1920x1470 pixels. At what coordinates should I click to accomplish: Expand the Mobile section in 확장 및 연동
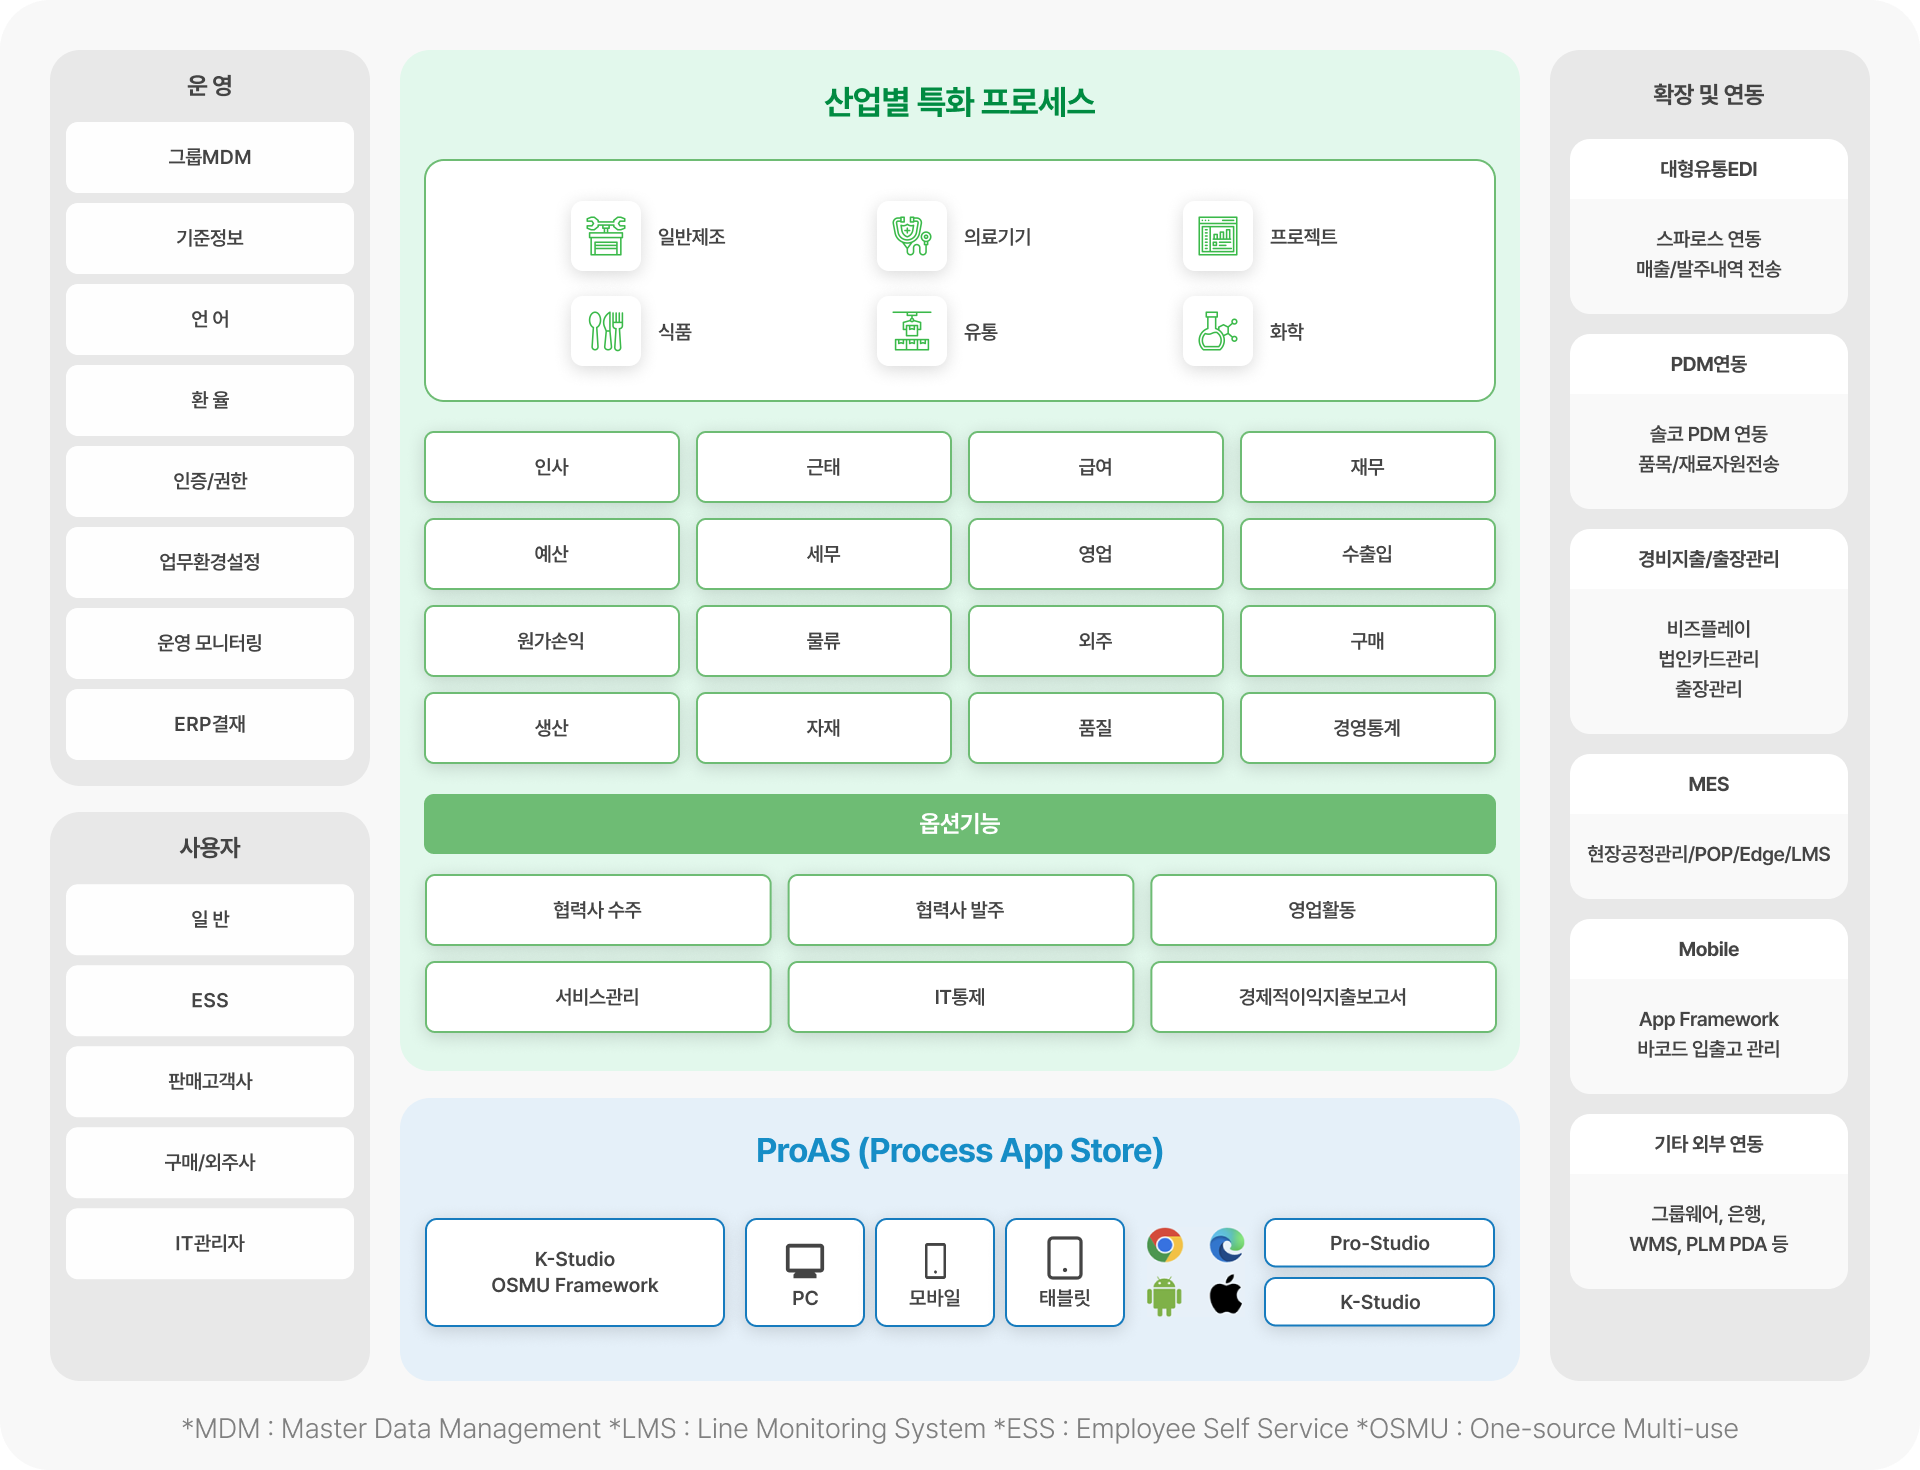point(1708,949)
